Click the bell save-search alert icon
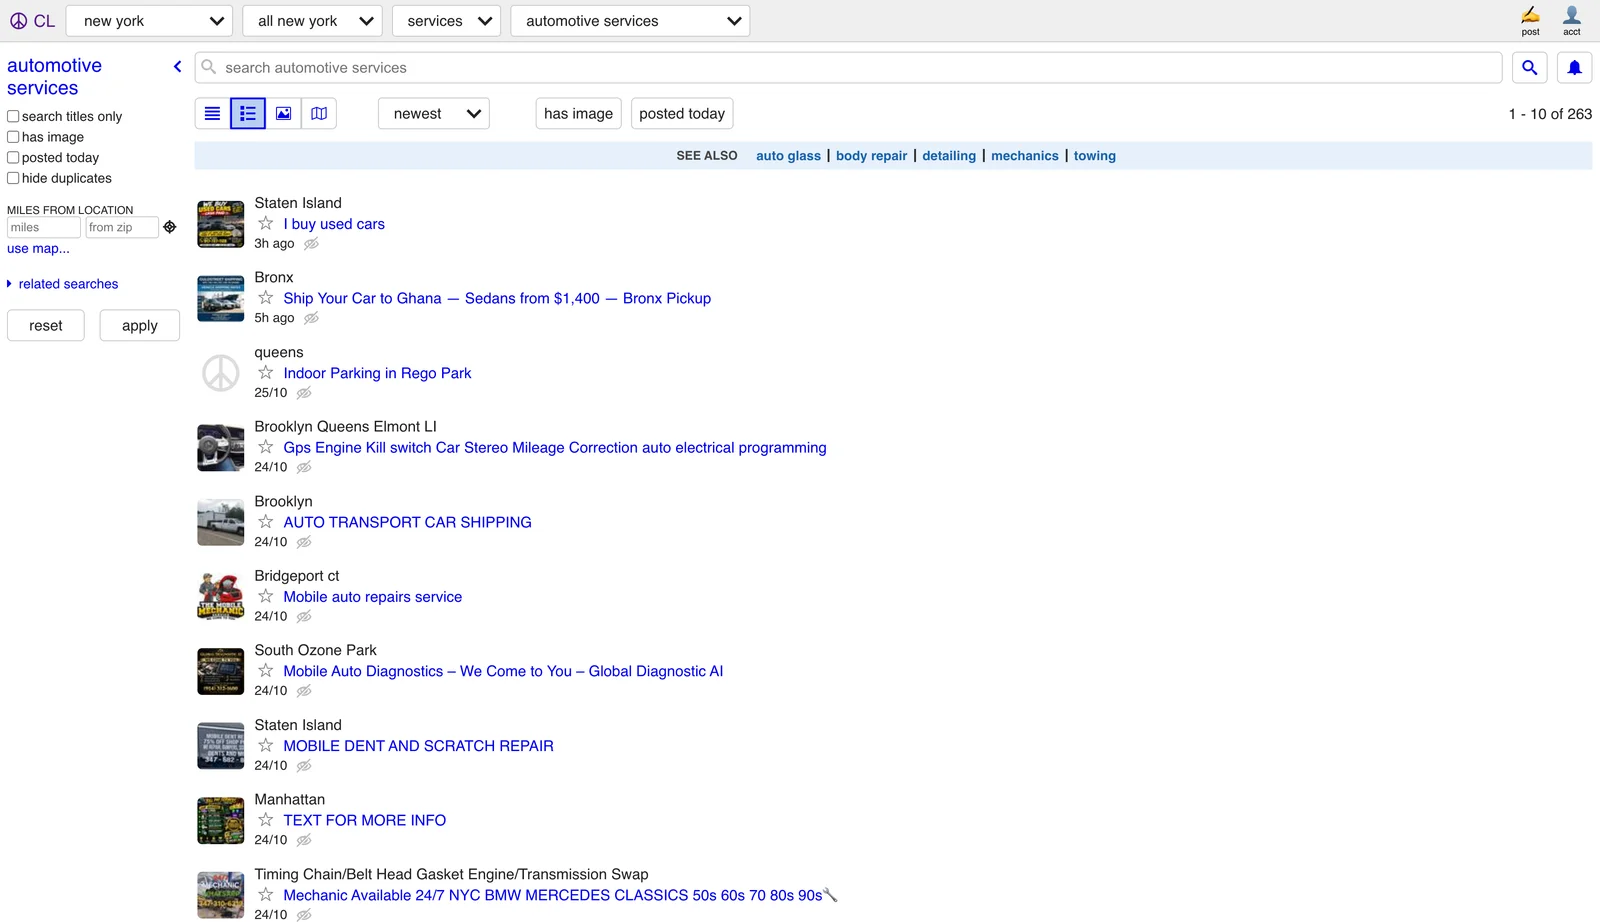 click(1574, 68)
